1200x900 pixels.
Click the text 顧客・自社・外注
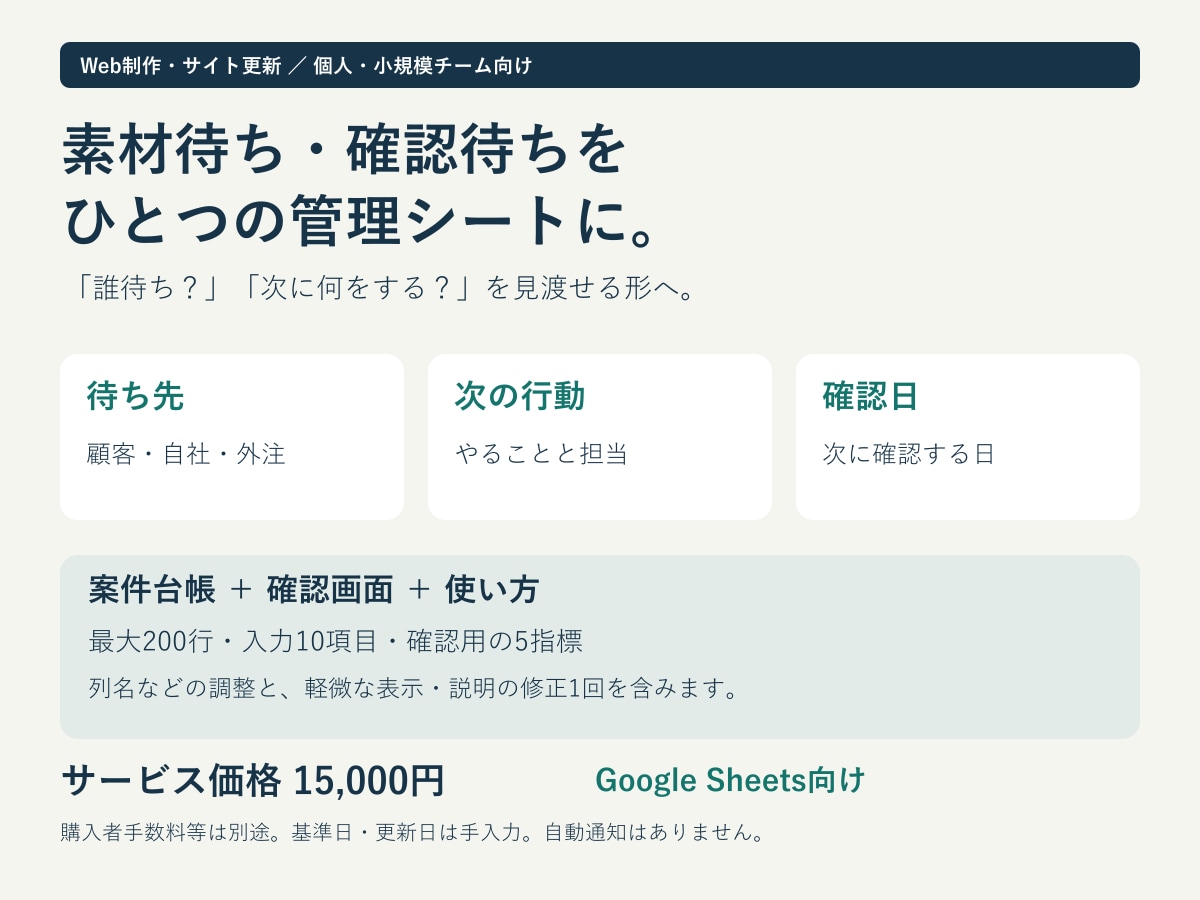point(186,454)
